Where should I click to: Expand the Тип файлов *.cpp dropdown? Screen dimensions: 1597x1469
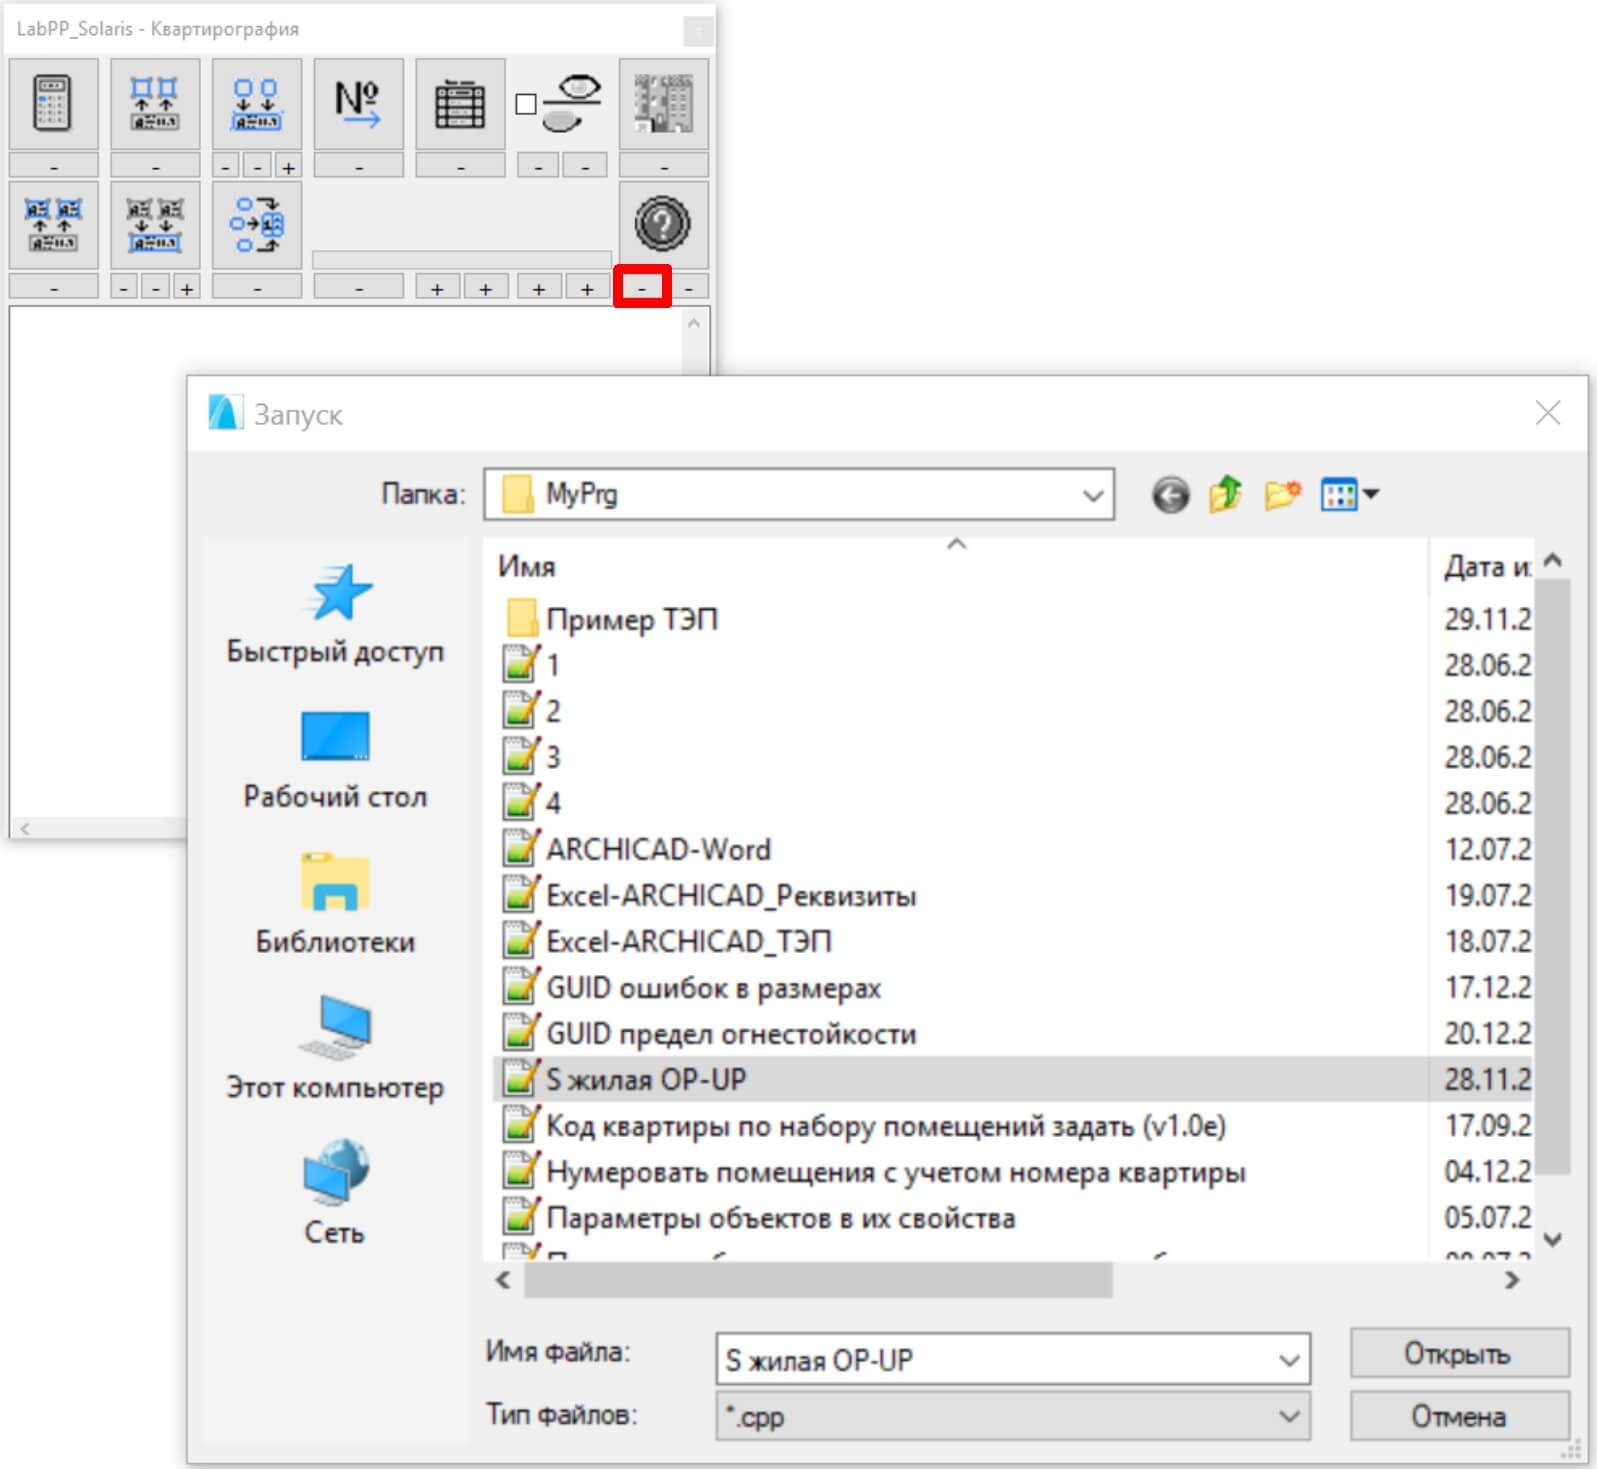(1289, 1416)
